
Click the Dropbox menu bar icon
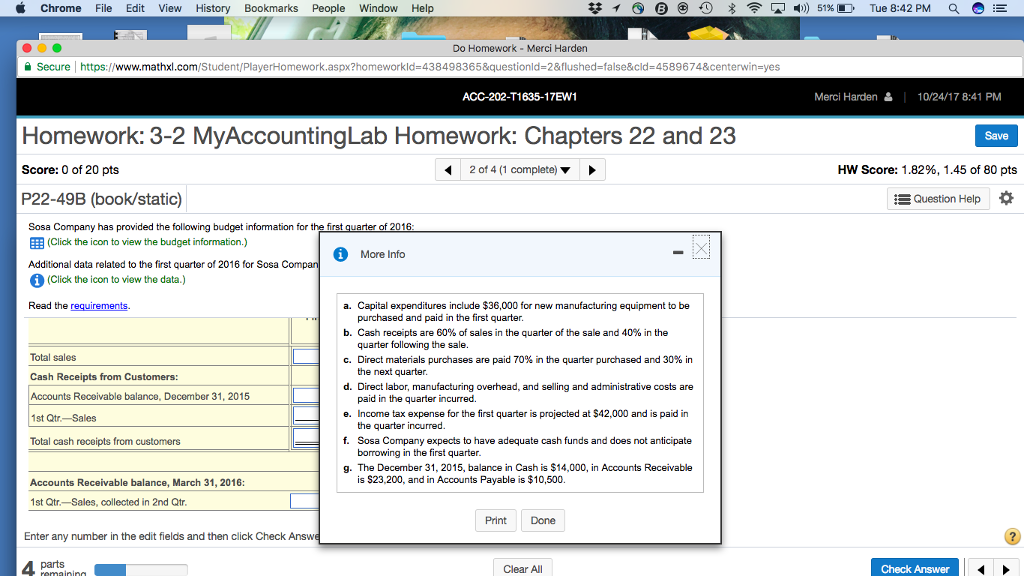click(594, 8)
